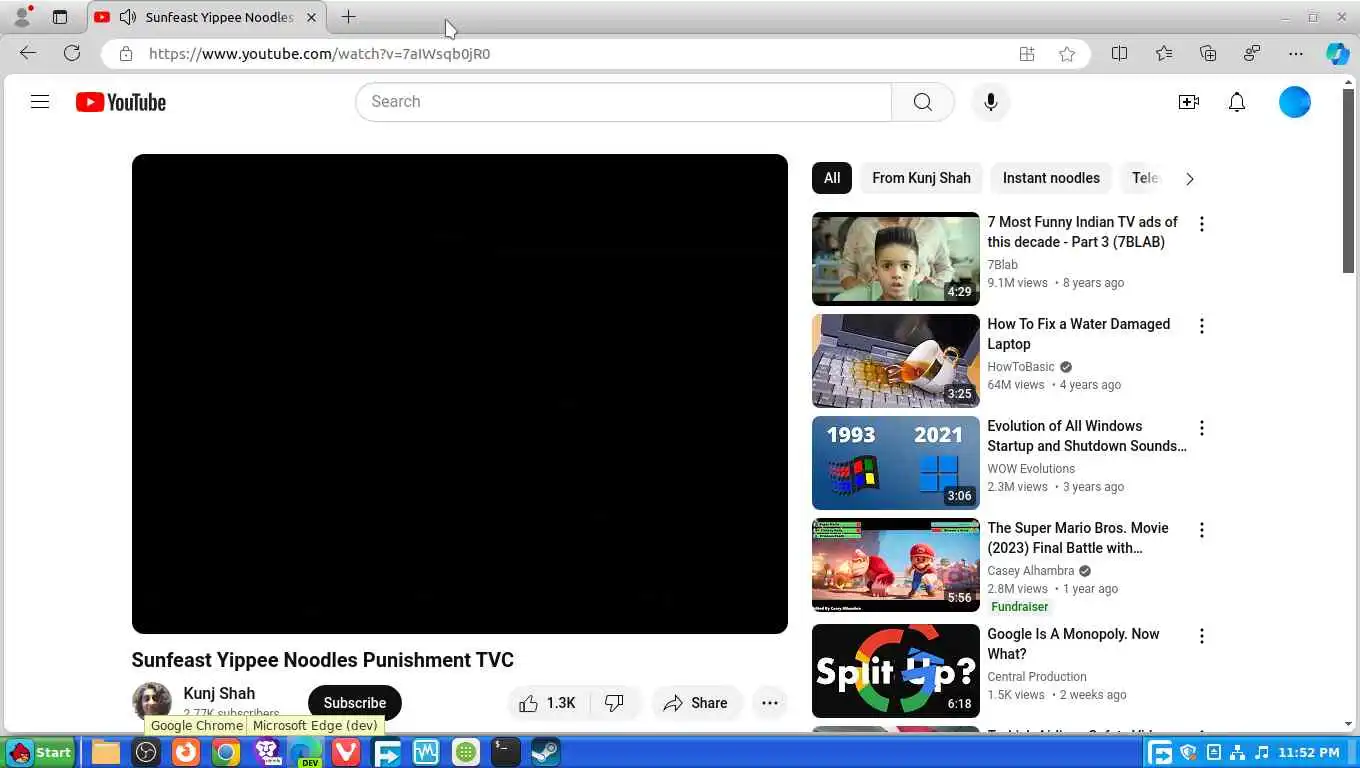Open Edge Collections
Image resolution: width=1360 pixels, height=768 pixels.
(x=1208, y=54)
